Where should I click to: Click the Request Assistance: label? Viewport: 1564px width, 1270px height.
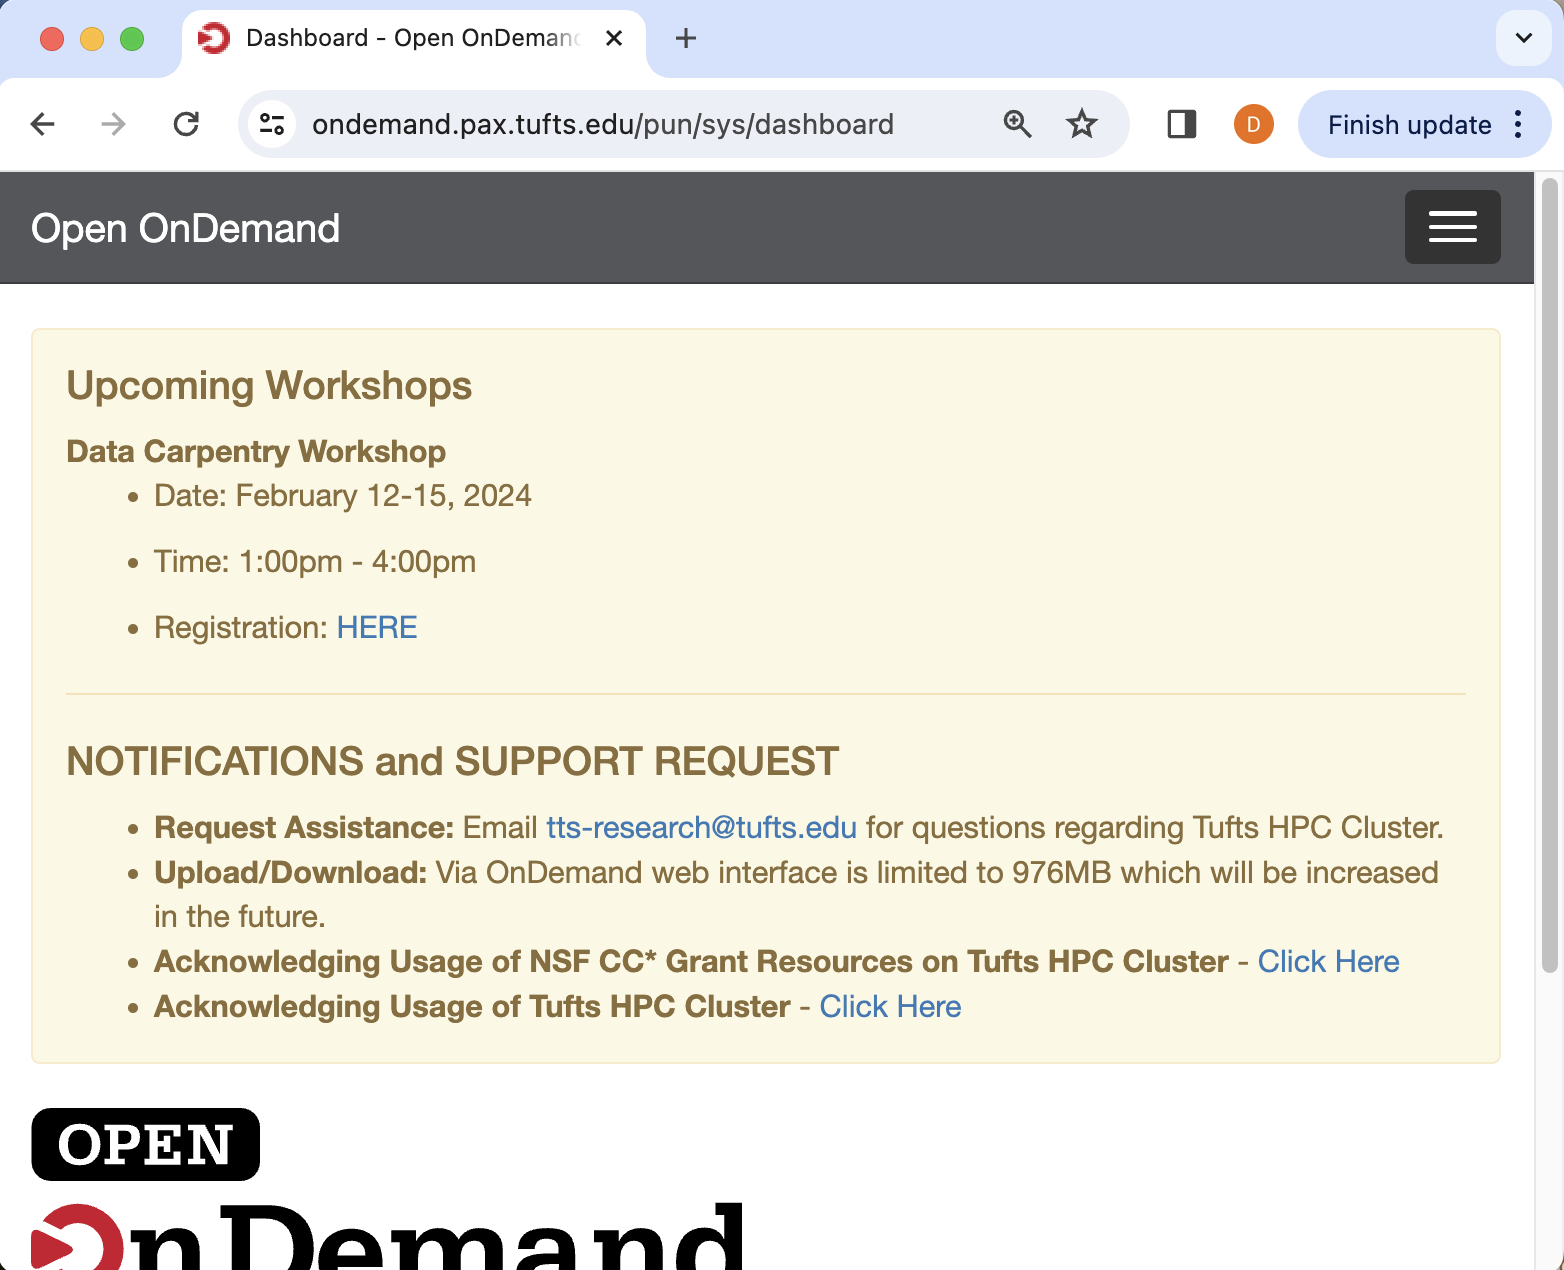point(304,827)
